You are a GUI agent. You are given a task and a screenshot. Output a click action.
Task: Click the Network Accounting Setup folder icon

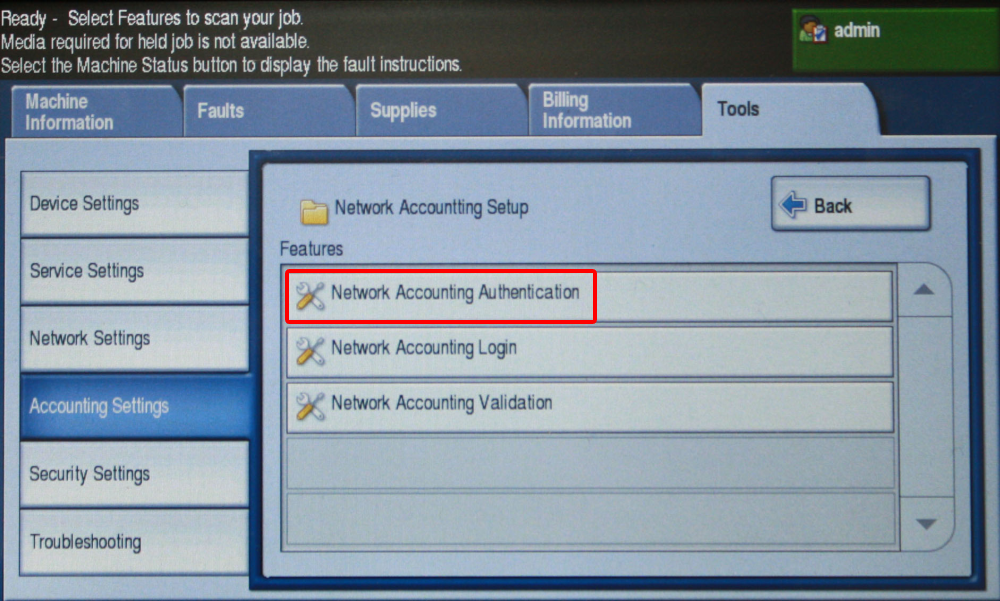coord(315,211)
